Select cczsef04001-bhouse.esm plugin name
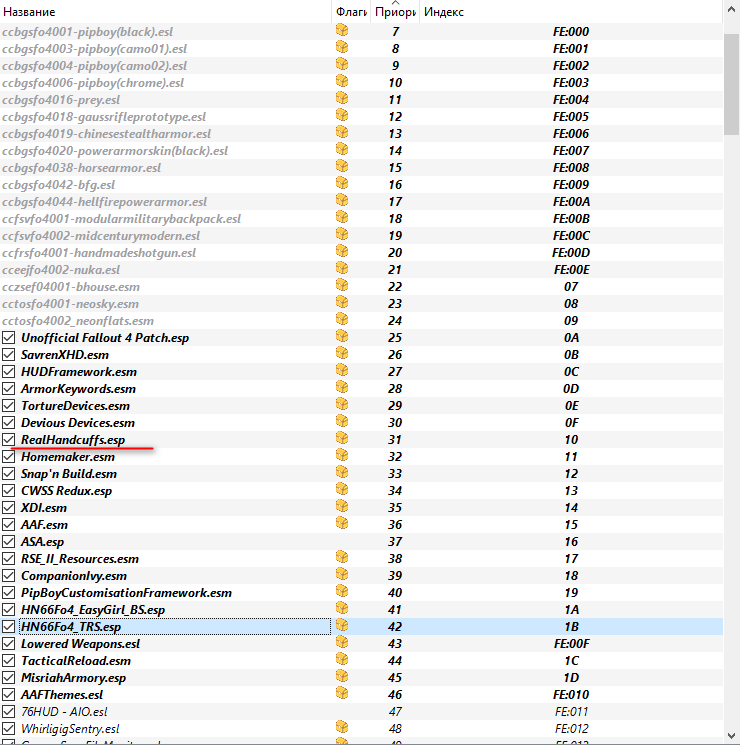The width and height of the screenshot is (740, 745). pos(71,287)
